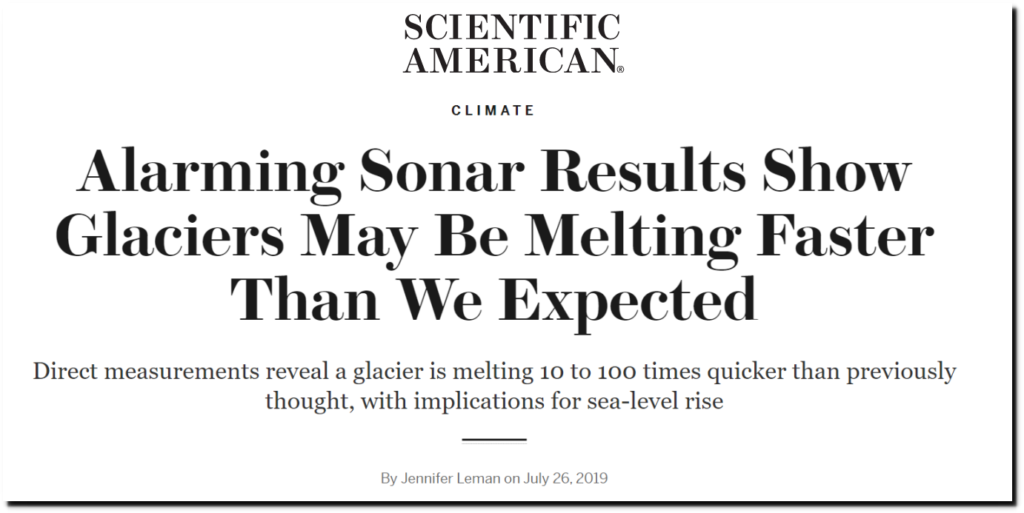This screenshot has height=513, width=1024.
Task: Click the registered trademark symbol after AMERICAN
Action: [x=620, y=69]
